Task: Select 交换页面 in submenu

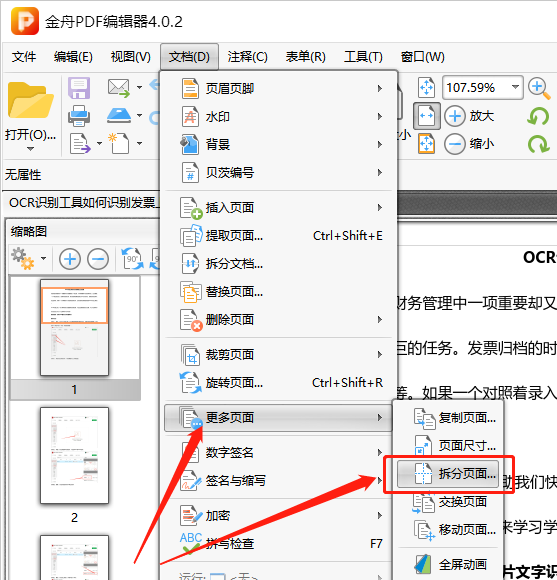Action: [448, 502]
